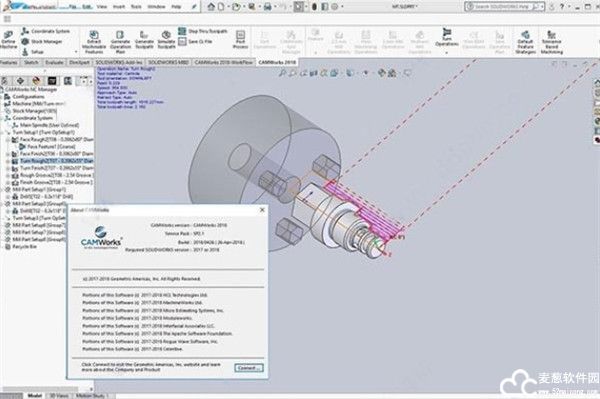Screen dimensions: 600x399
Task: Expand the Rough Groove2 operation node
Action: coord(8,175)
